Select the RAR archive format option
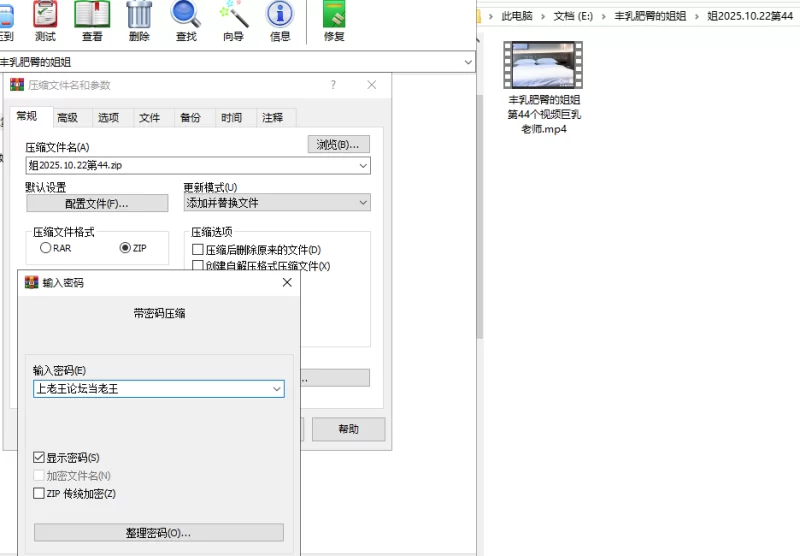Image resolution: width=800 pixels, height=556 pixels. [x=45, y=248]
